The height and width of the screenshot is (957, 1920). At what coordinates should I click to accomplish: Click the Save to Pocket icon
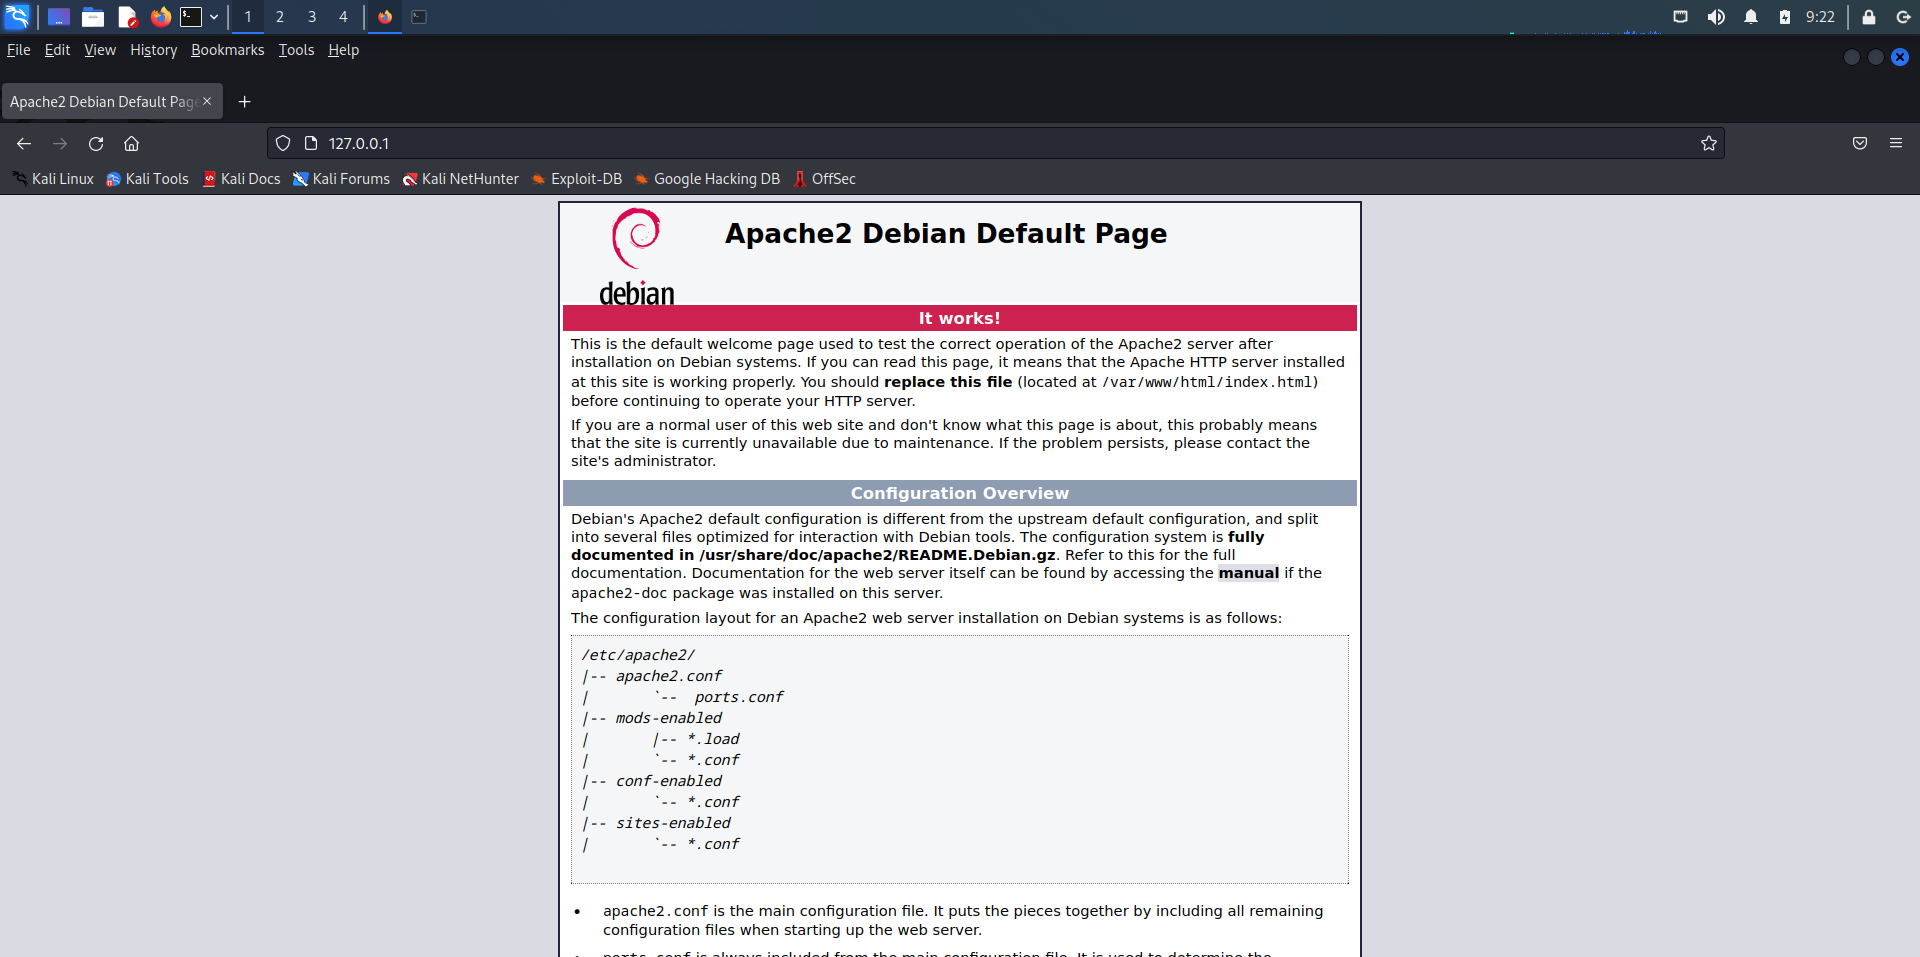1860,144
